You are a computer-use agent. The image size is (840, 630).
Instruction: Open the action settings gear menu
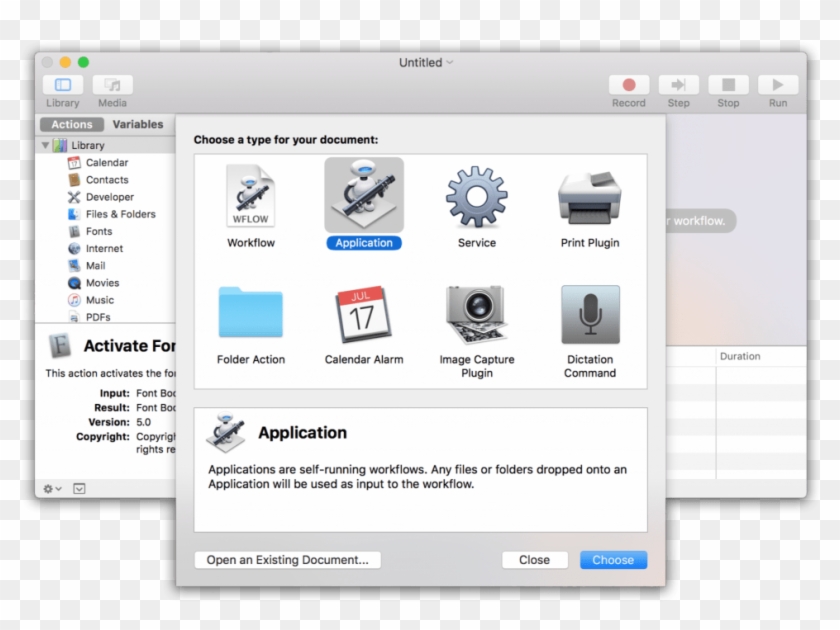coord(47,489)
